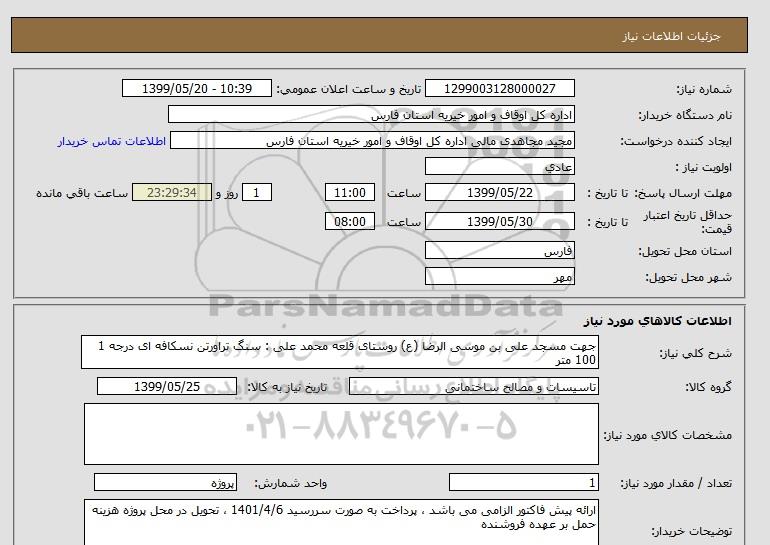The image size is (770, 545).
Task: Select the شهر محل تحویل field مهر
Action: [499, 276]
